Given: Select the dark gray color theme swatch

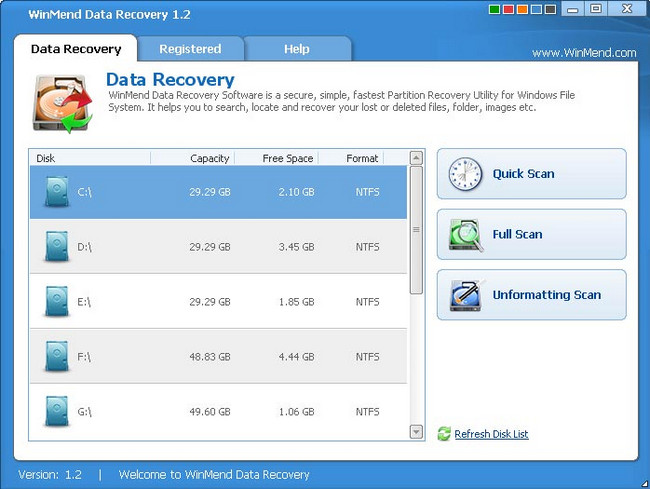Looking at the screenshot, I should pyautogui.click(x=551, y=9).
